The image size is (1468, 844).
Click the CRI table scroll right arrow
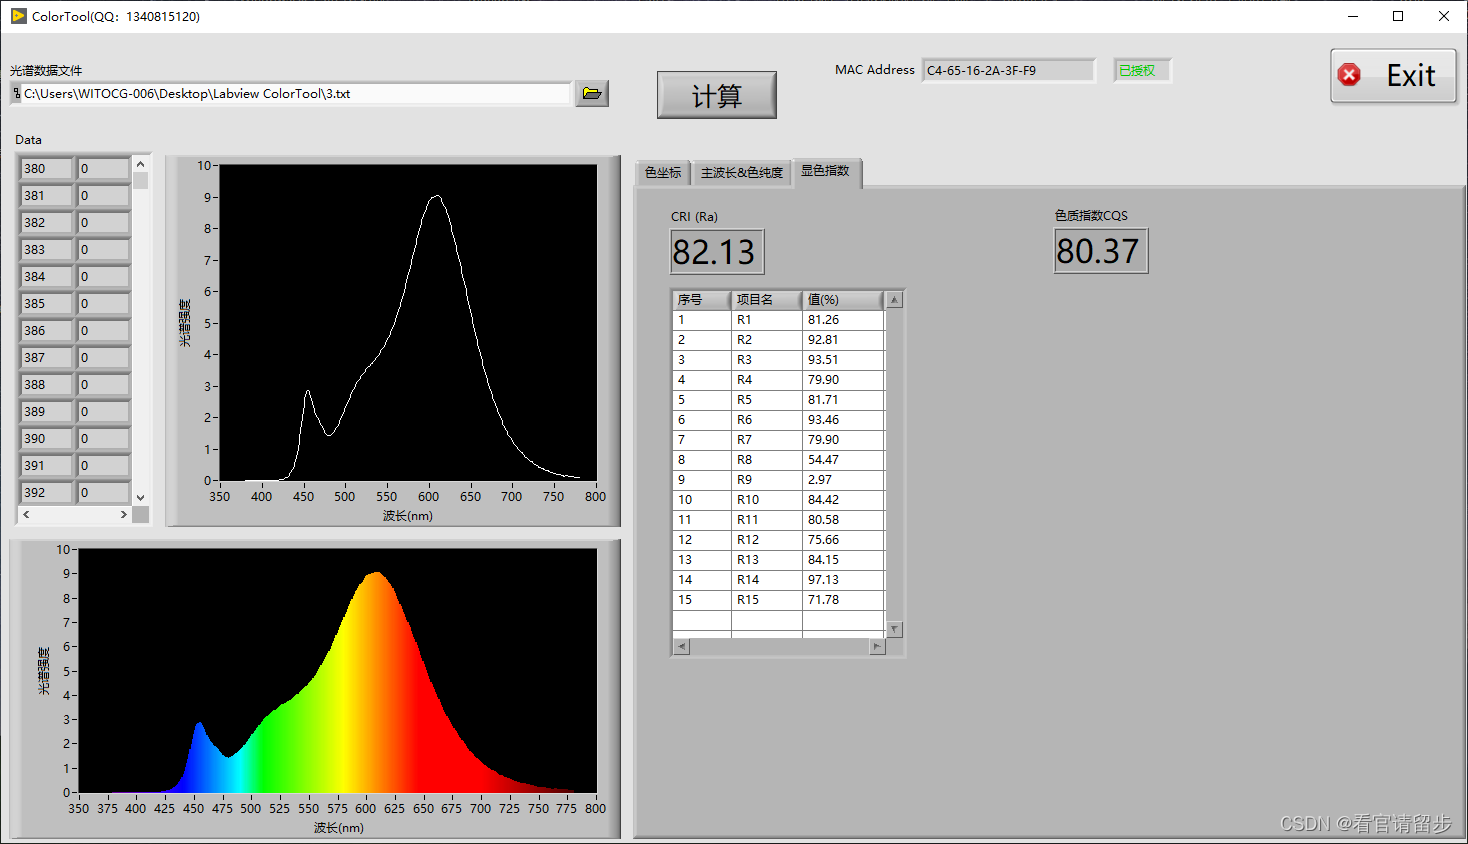pos(877,647)
